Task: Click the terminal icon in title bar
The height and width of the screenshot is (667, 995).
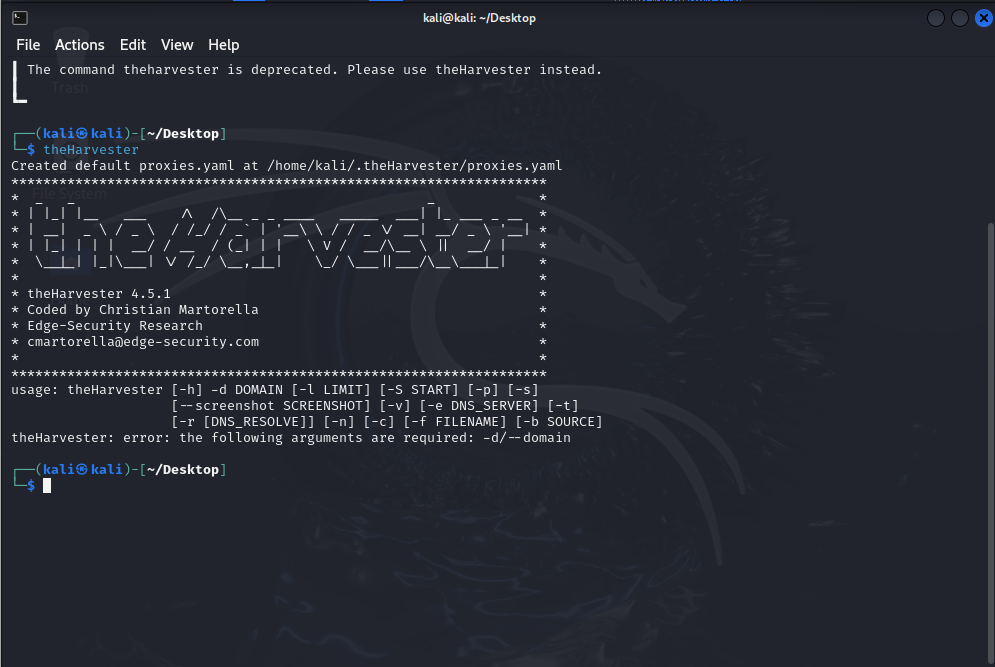Action: (20, 18)
